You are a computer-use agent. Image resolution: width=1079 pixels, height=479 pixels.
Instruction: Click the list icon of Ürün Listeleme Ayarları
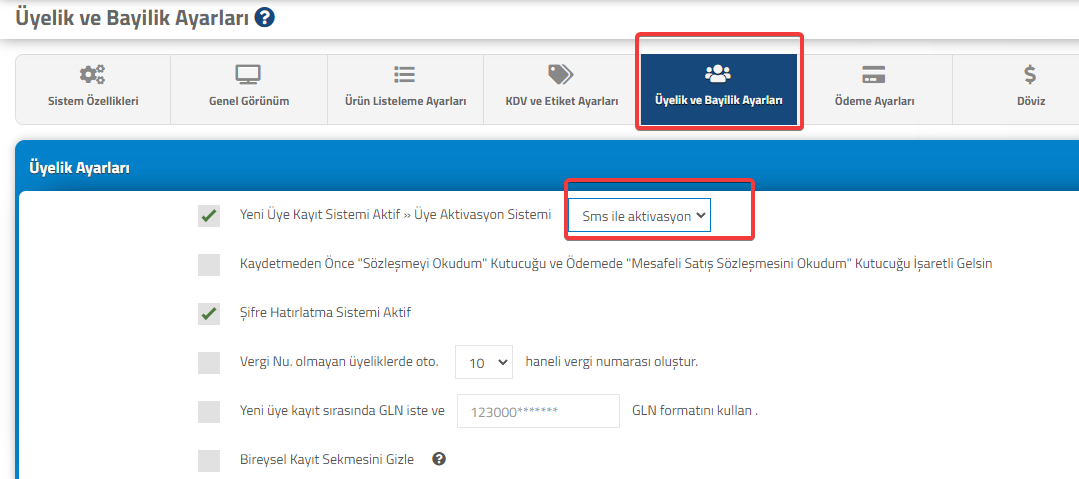pyautogui.click(x=405, y=74)
